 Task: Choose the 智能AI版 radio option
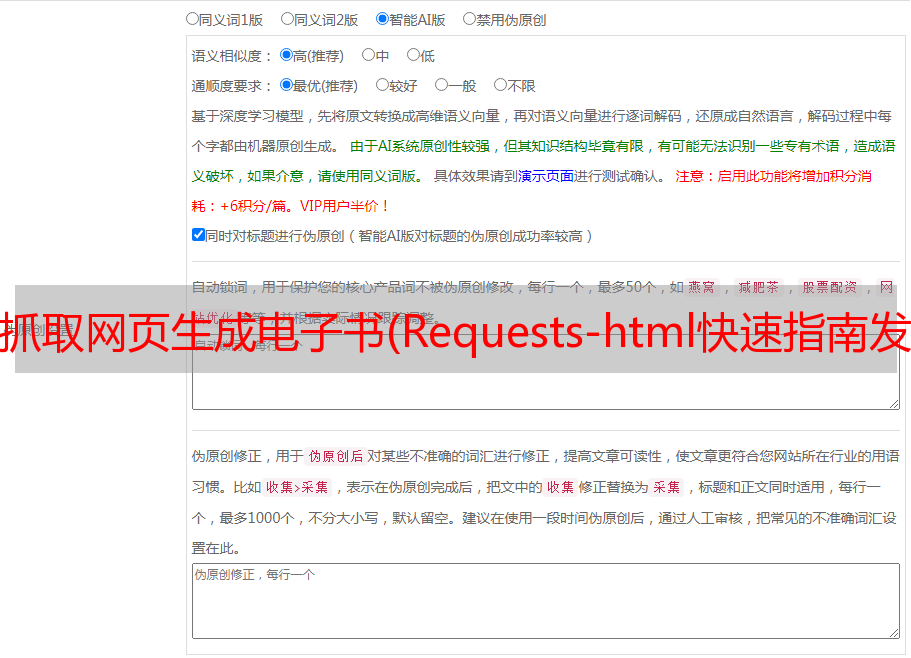[x=382, y=19]
